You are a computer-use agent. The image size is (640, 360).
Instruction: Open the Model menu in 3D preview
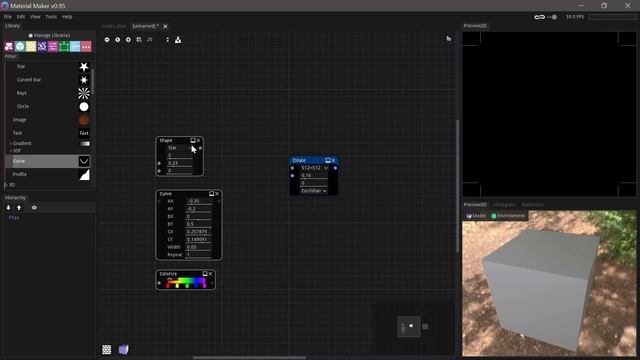pos(476,216)
